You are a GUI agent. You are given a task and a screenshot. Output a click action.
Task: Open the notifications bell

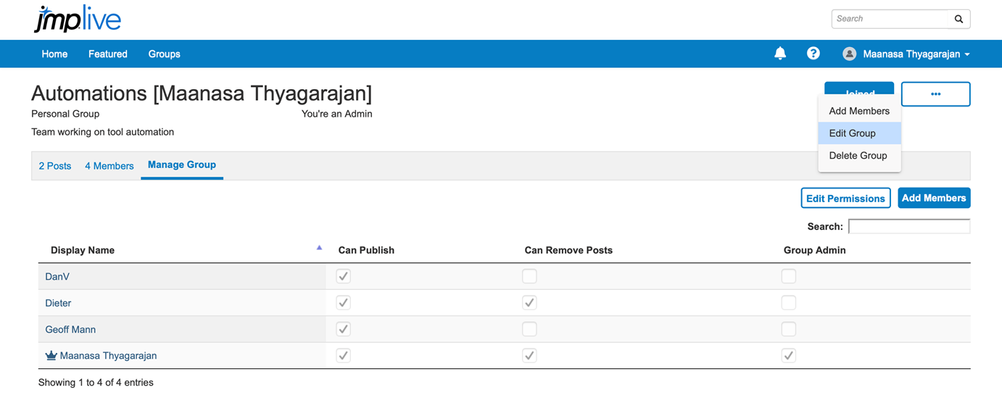[780, 54]
